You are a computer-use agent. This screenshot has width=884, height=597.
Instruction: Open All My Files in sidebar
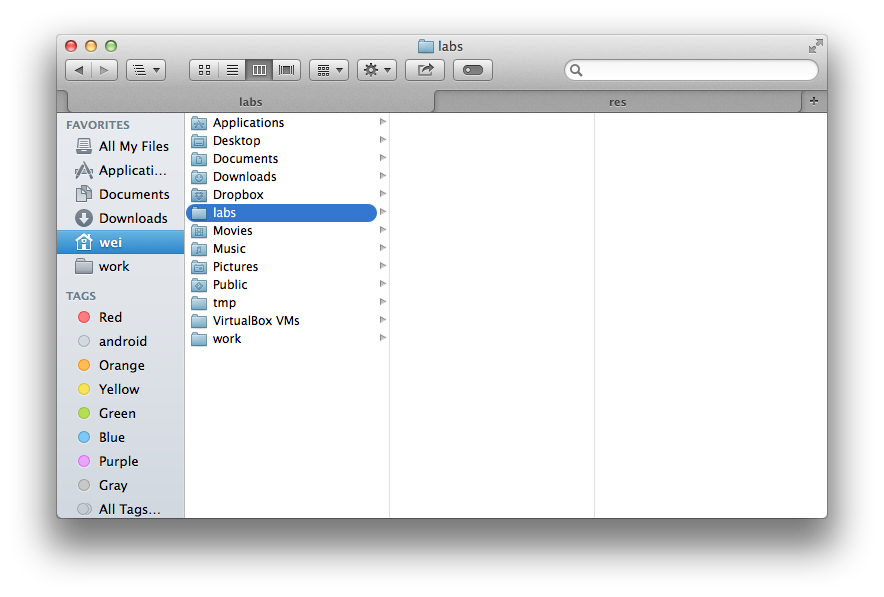tap(121, 146)
